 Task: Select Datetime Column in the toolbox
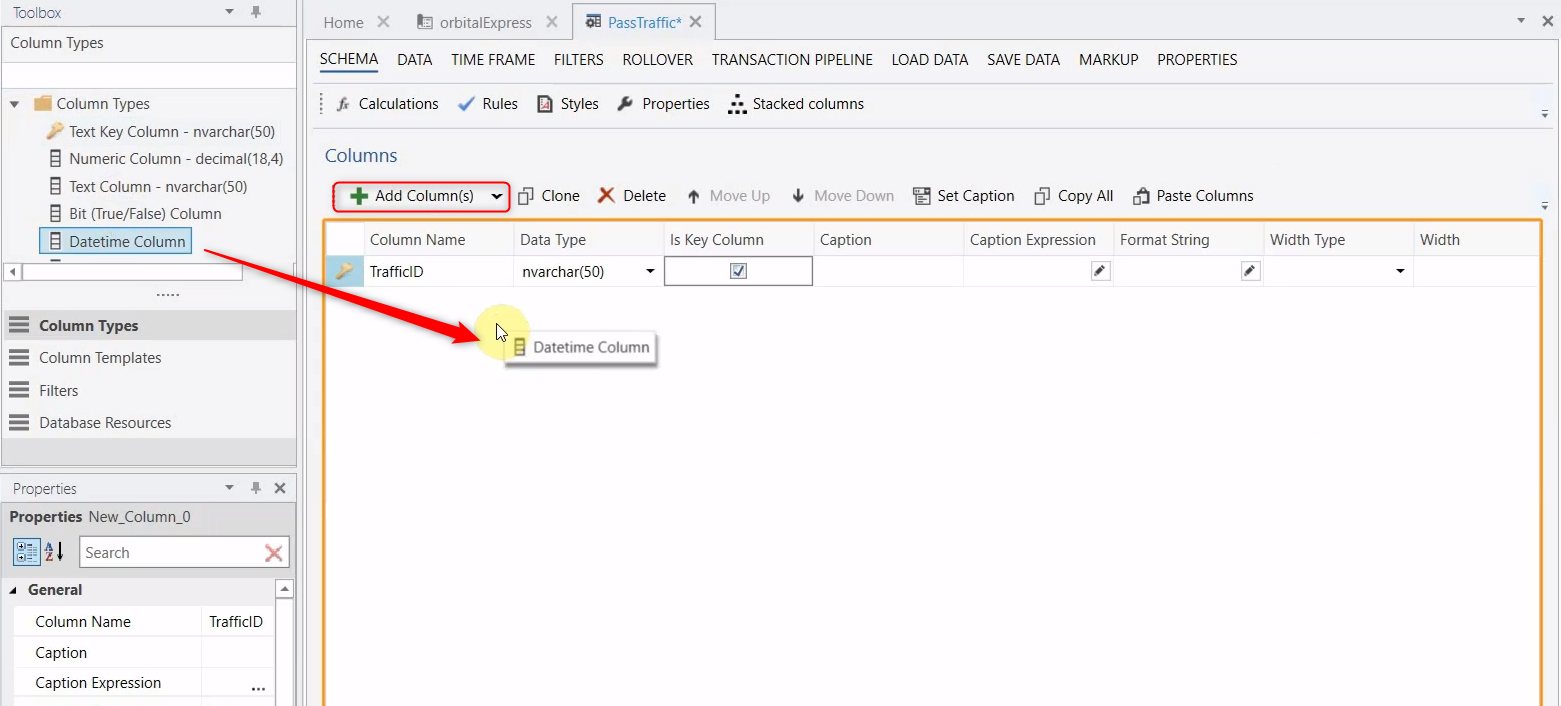[x=122, y=241]
